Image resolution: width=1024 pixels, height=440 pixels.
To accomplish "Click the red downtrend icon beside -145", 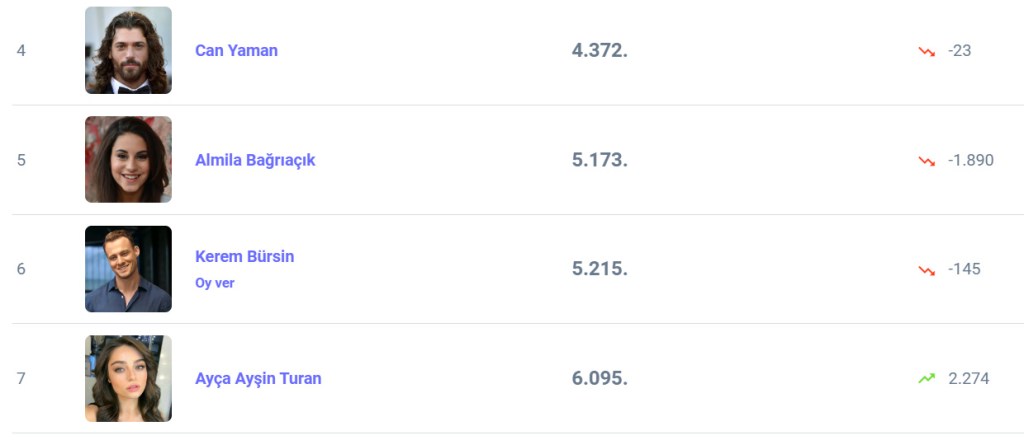I will point(927,269).
